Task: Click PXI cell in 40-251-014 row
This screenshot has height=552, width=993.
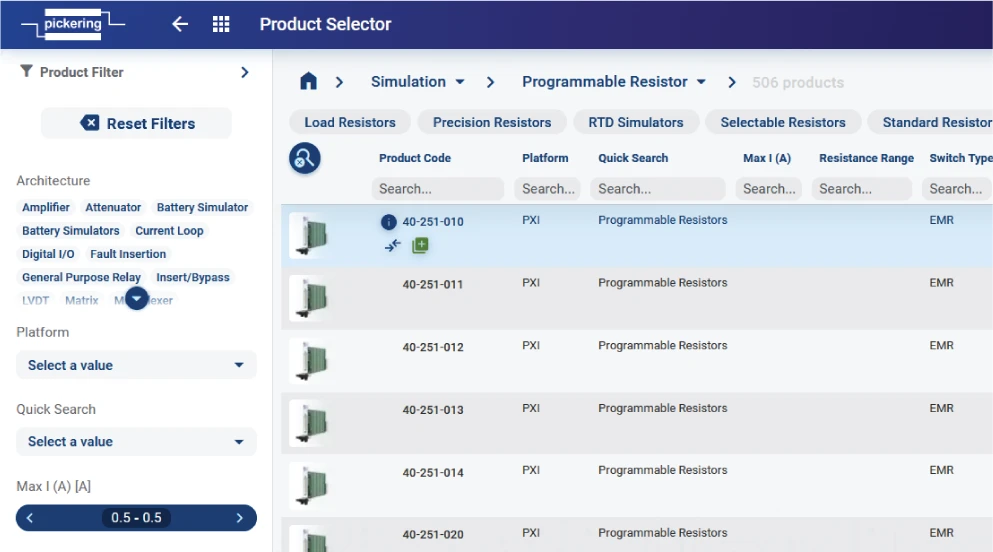Action: pos(531,470)
